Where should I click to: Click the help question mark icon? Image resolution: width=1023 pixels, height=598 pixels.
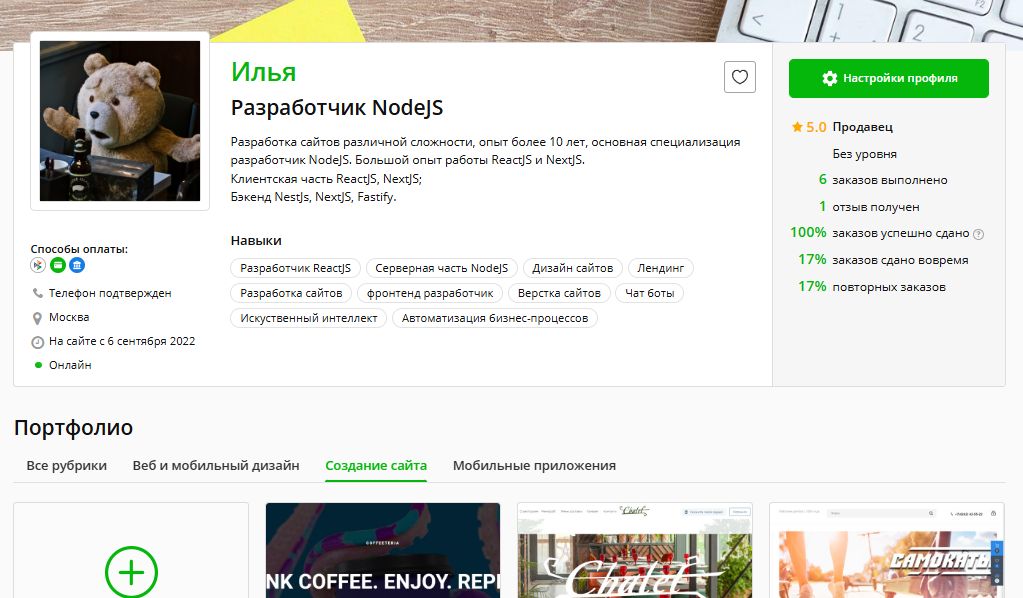tap(978, 234)
